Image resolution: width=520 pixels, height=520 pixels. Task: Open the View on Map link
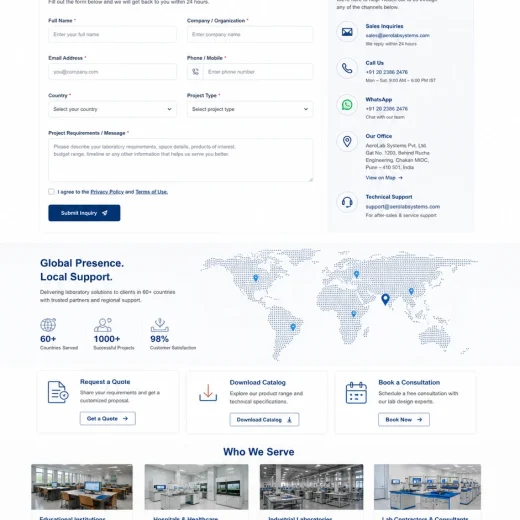384,178
